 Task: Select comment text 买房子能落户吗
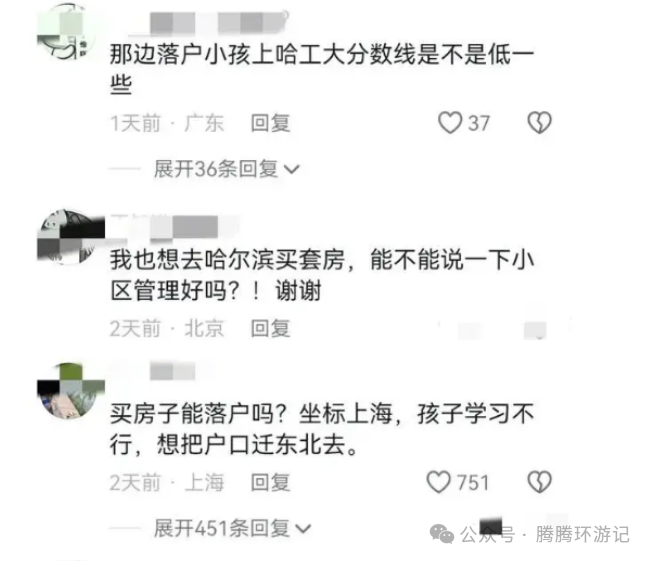(198, 413)
